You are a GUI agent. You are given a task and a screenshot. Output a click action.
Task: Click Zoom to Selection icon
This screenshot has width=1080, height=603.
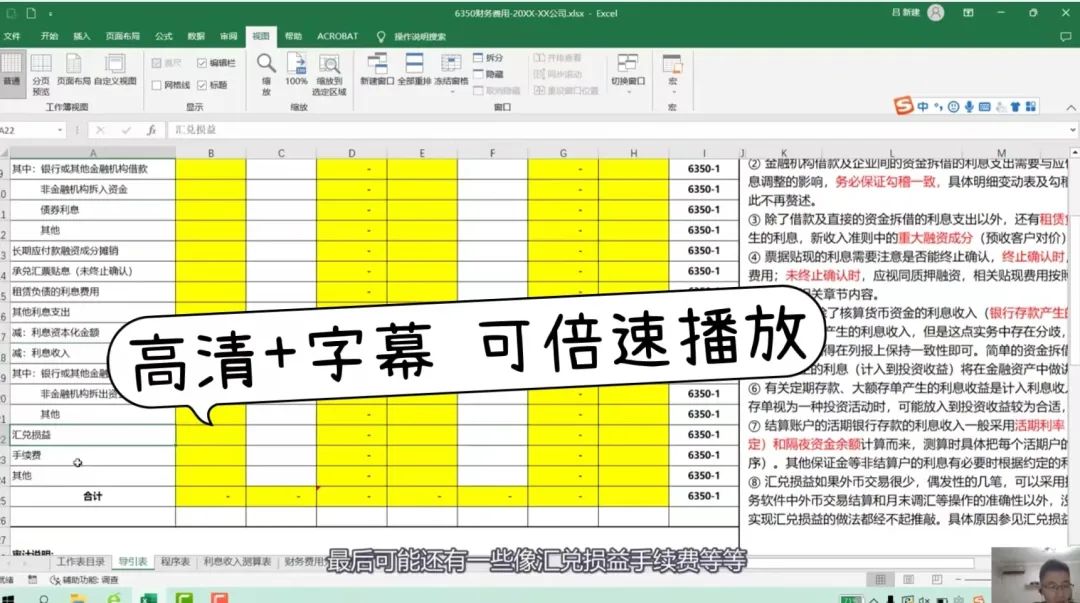point(332,73)
